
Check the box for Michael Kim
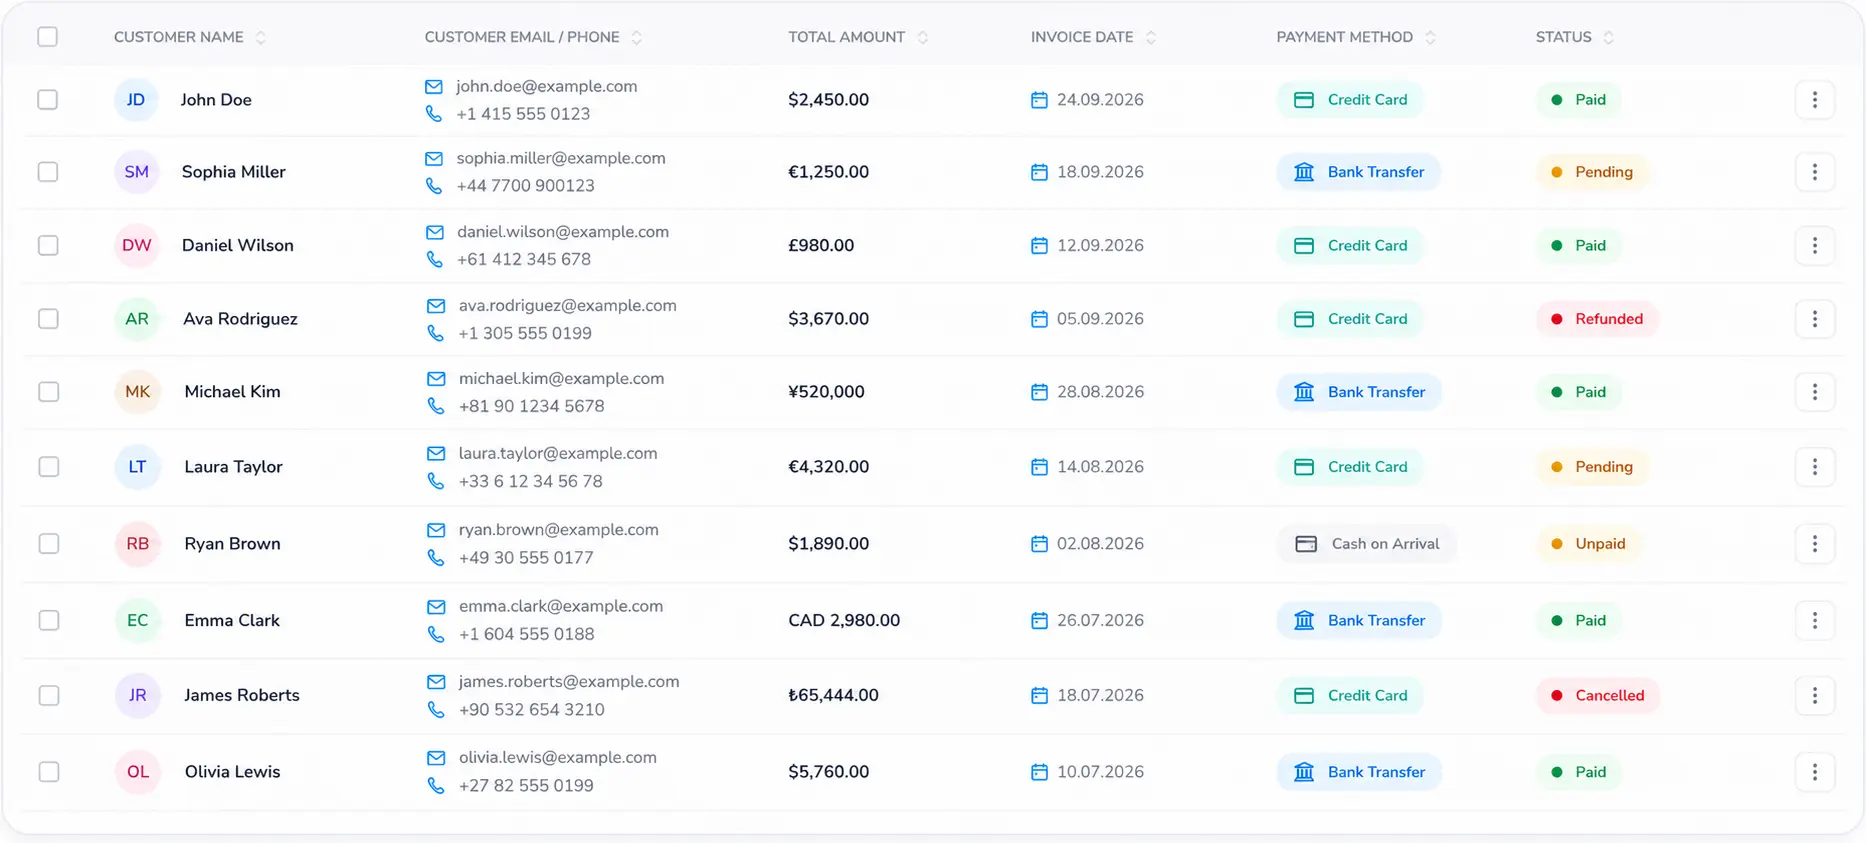point(48,392)
